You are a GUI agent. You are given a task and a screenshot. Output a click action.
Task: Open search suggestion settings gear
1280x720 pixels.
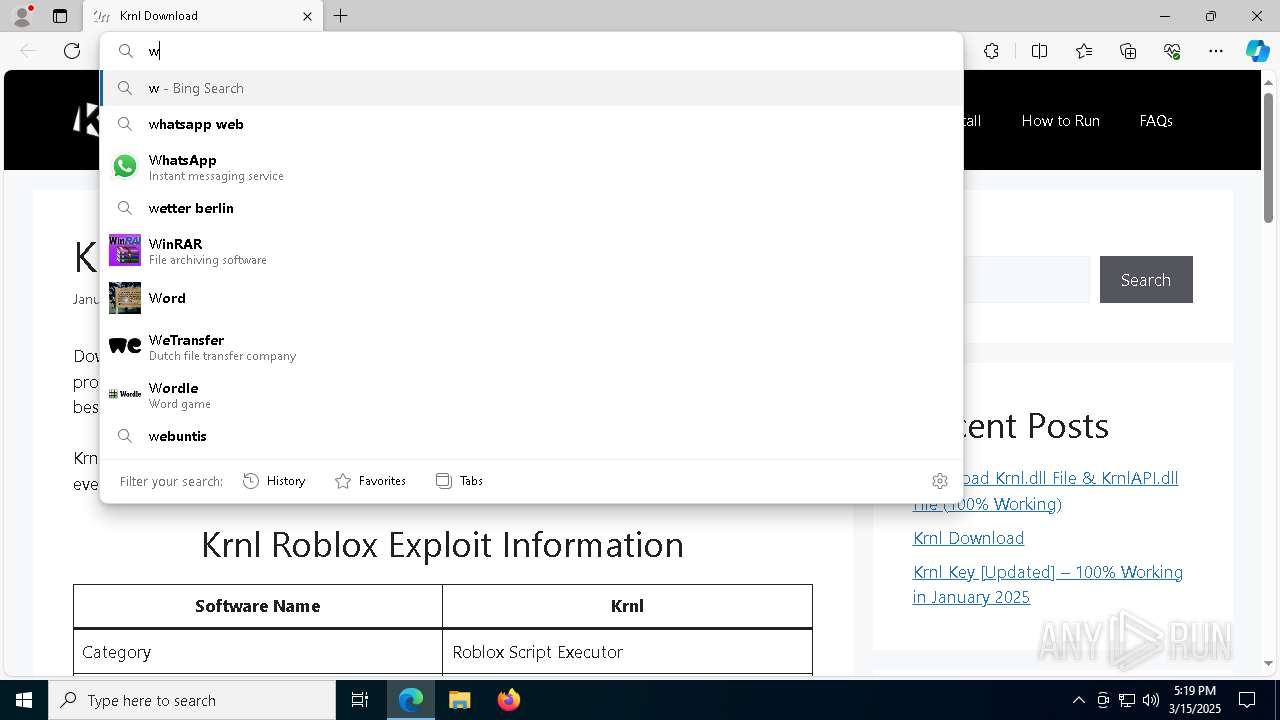(940, 481)
